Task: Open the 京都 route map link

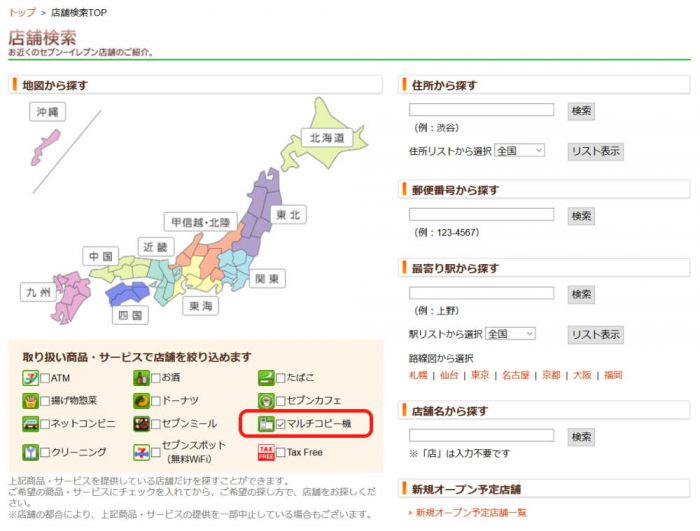Action: (551, 375)
